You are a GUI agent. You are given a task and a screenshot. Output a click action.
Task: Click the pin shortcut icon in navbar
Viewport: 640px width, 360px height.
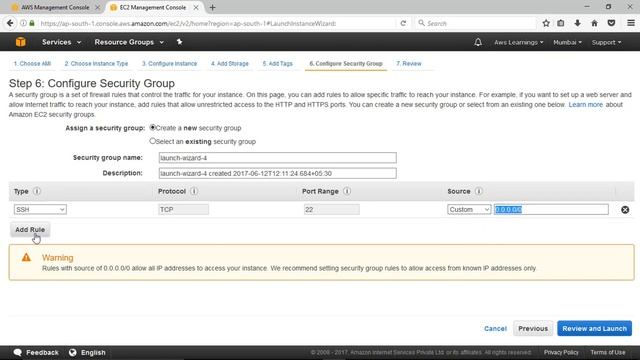pyautogui.click(x=179, y=42)
